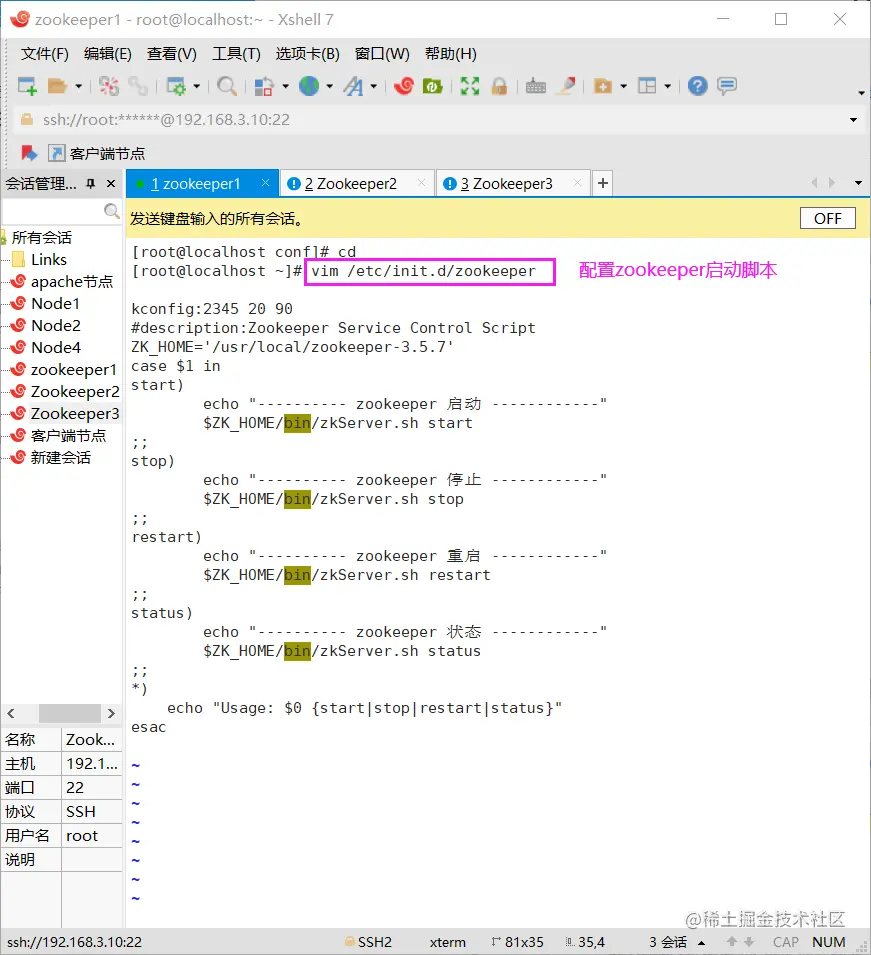
Task: Close the session manager panel
Action: (111, 183)
